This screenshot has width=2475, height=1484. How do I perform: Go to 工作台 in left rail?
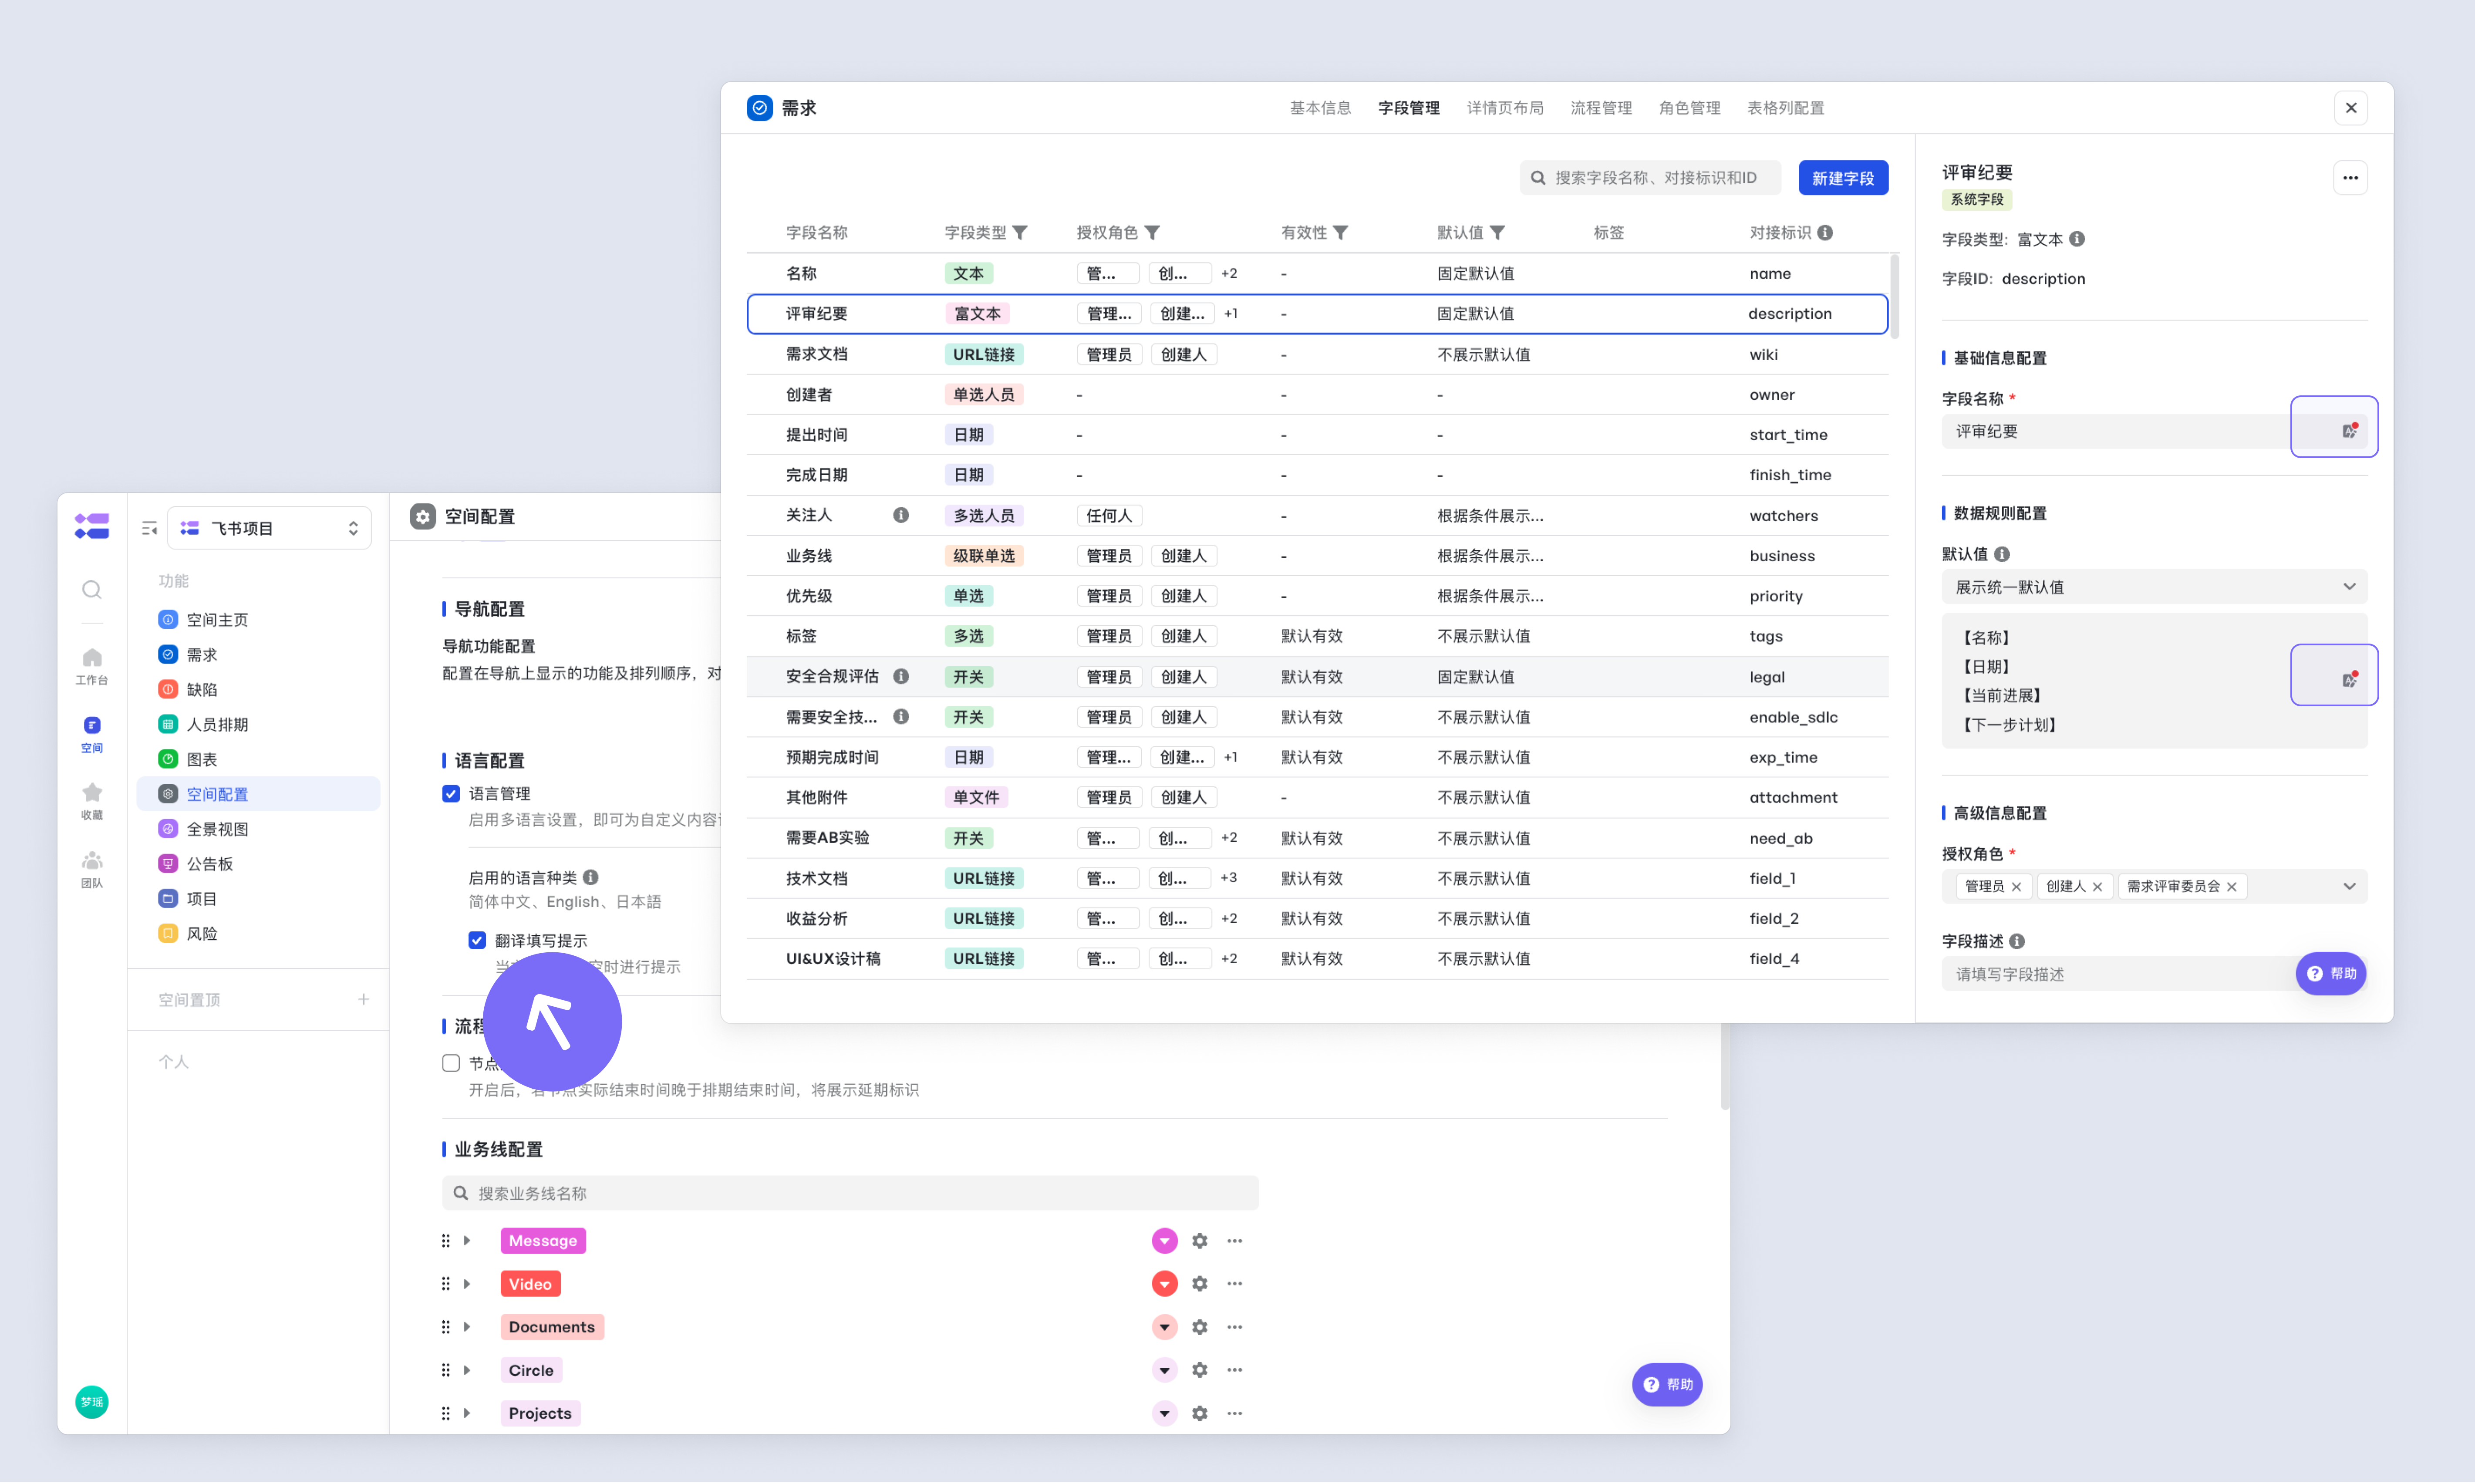92,666
